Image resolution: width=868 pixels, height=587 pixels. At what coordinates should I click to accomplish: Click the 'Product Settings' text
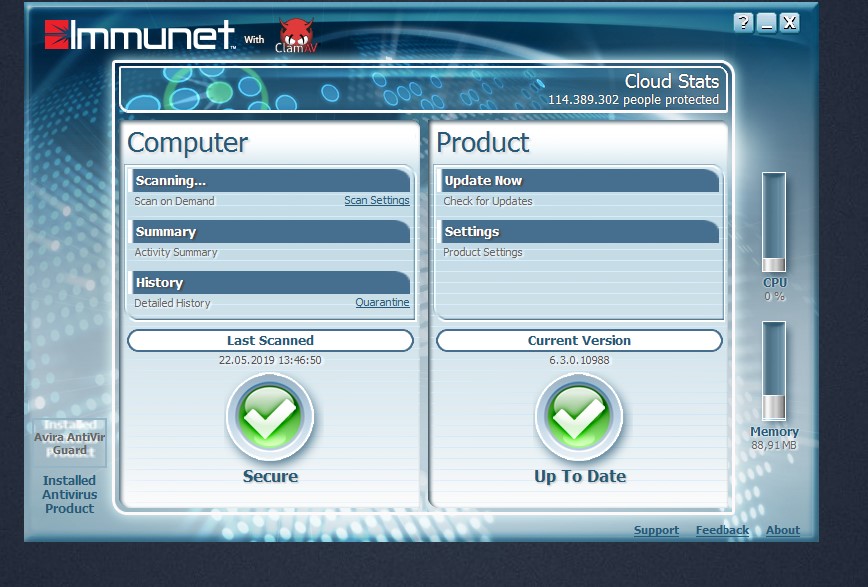[x=483, y=252]
